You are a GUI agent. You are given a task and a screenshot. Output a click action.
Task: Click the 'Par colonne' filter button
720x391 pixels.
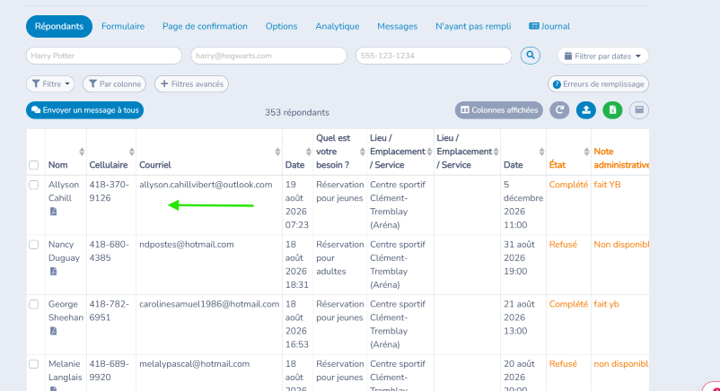coord(114,84)
